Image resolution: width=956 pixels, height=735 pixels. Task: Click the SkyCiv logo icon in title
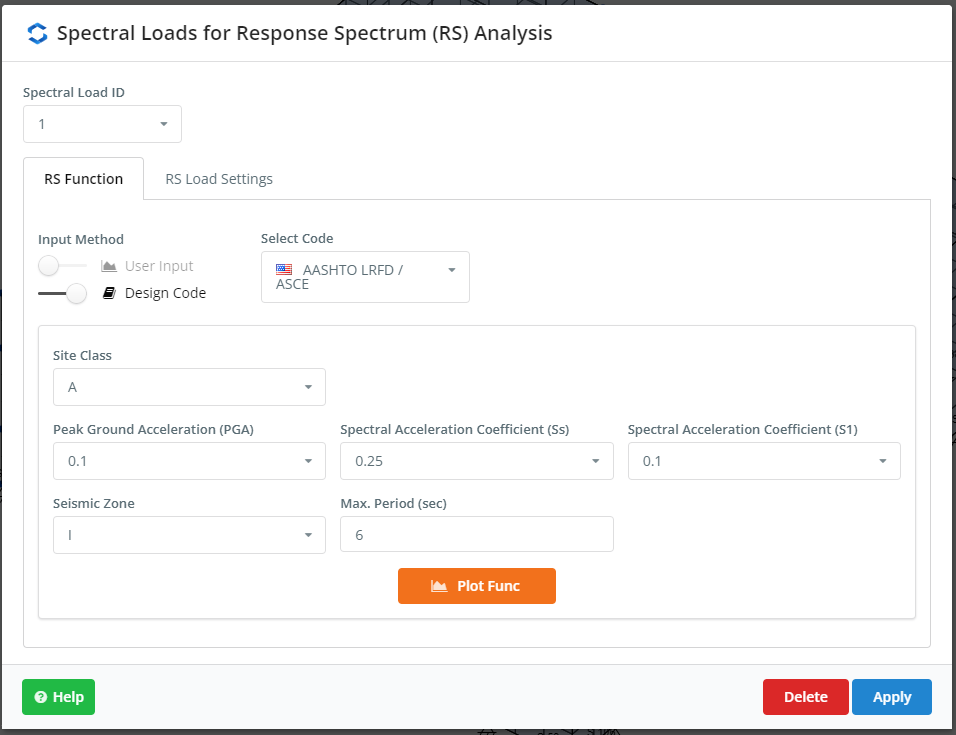click(37, 34)
